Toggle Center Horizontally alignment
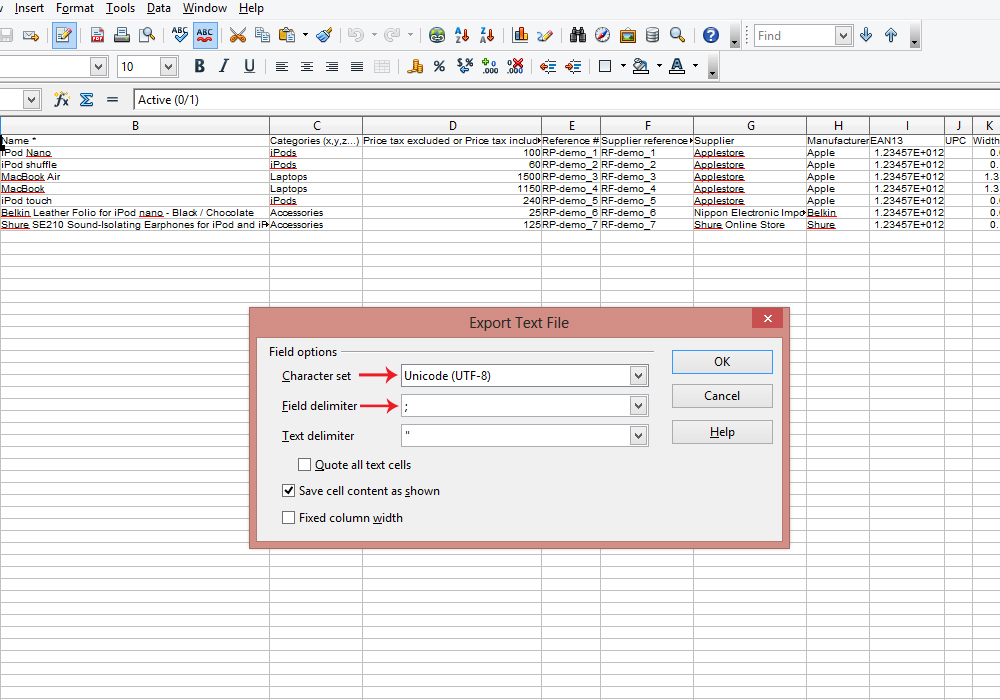 (x=307, y=66)
